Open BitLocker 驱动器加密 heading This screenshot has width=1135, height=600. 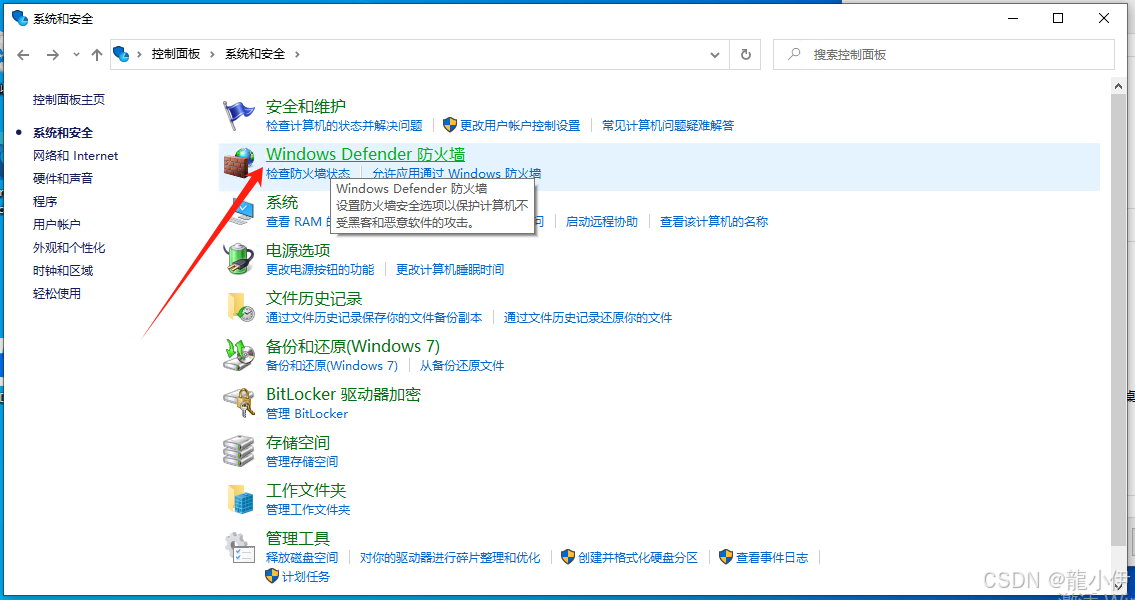point(343,394)
